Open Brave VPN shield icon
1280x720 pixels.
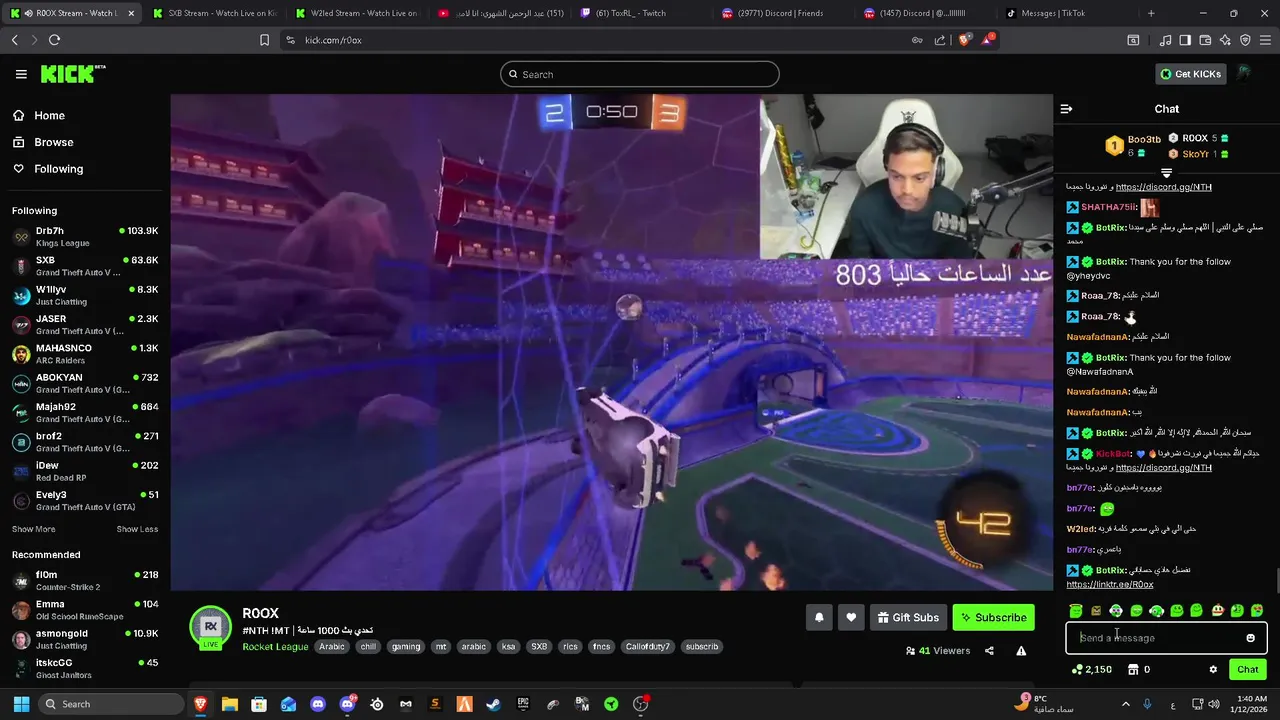point(1245,40)
